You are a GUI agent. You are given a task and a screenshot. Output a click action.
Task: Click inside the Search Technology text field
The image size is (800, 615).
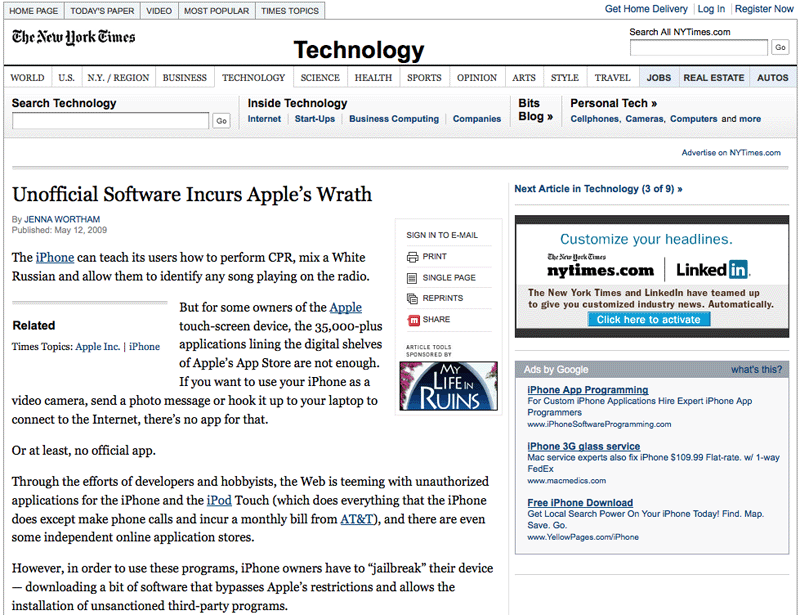click(x=110, y=121)
